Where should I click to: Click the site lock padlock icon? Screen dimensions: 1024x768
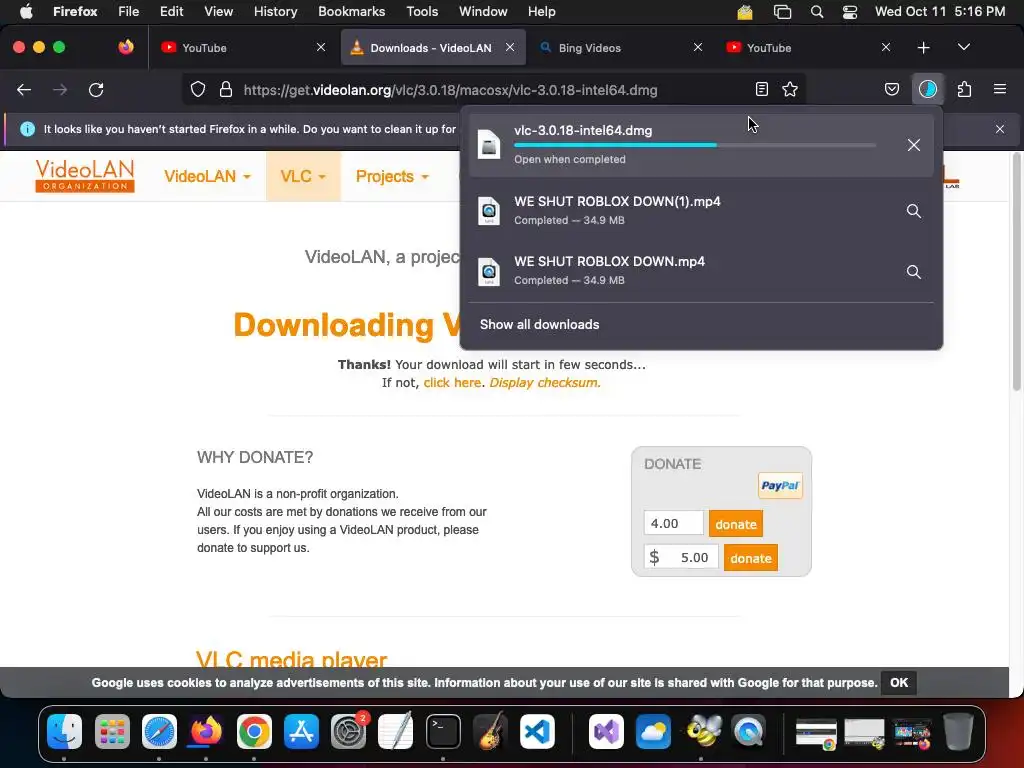(226, 89)
